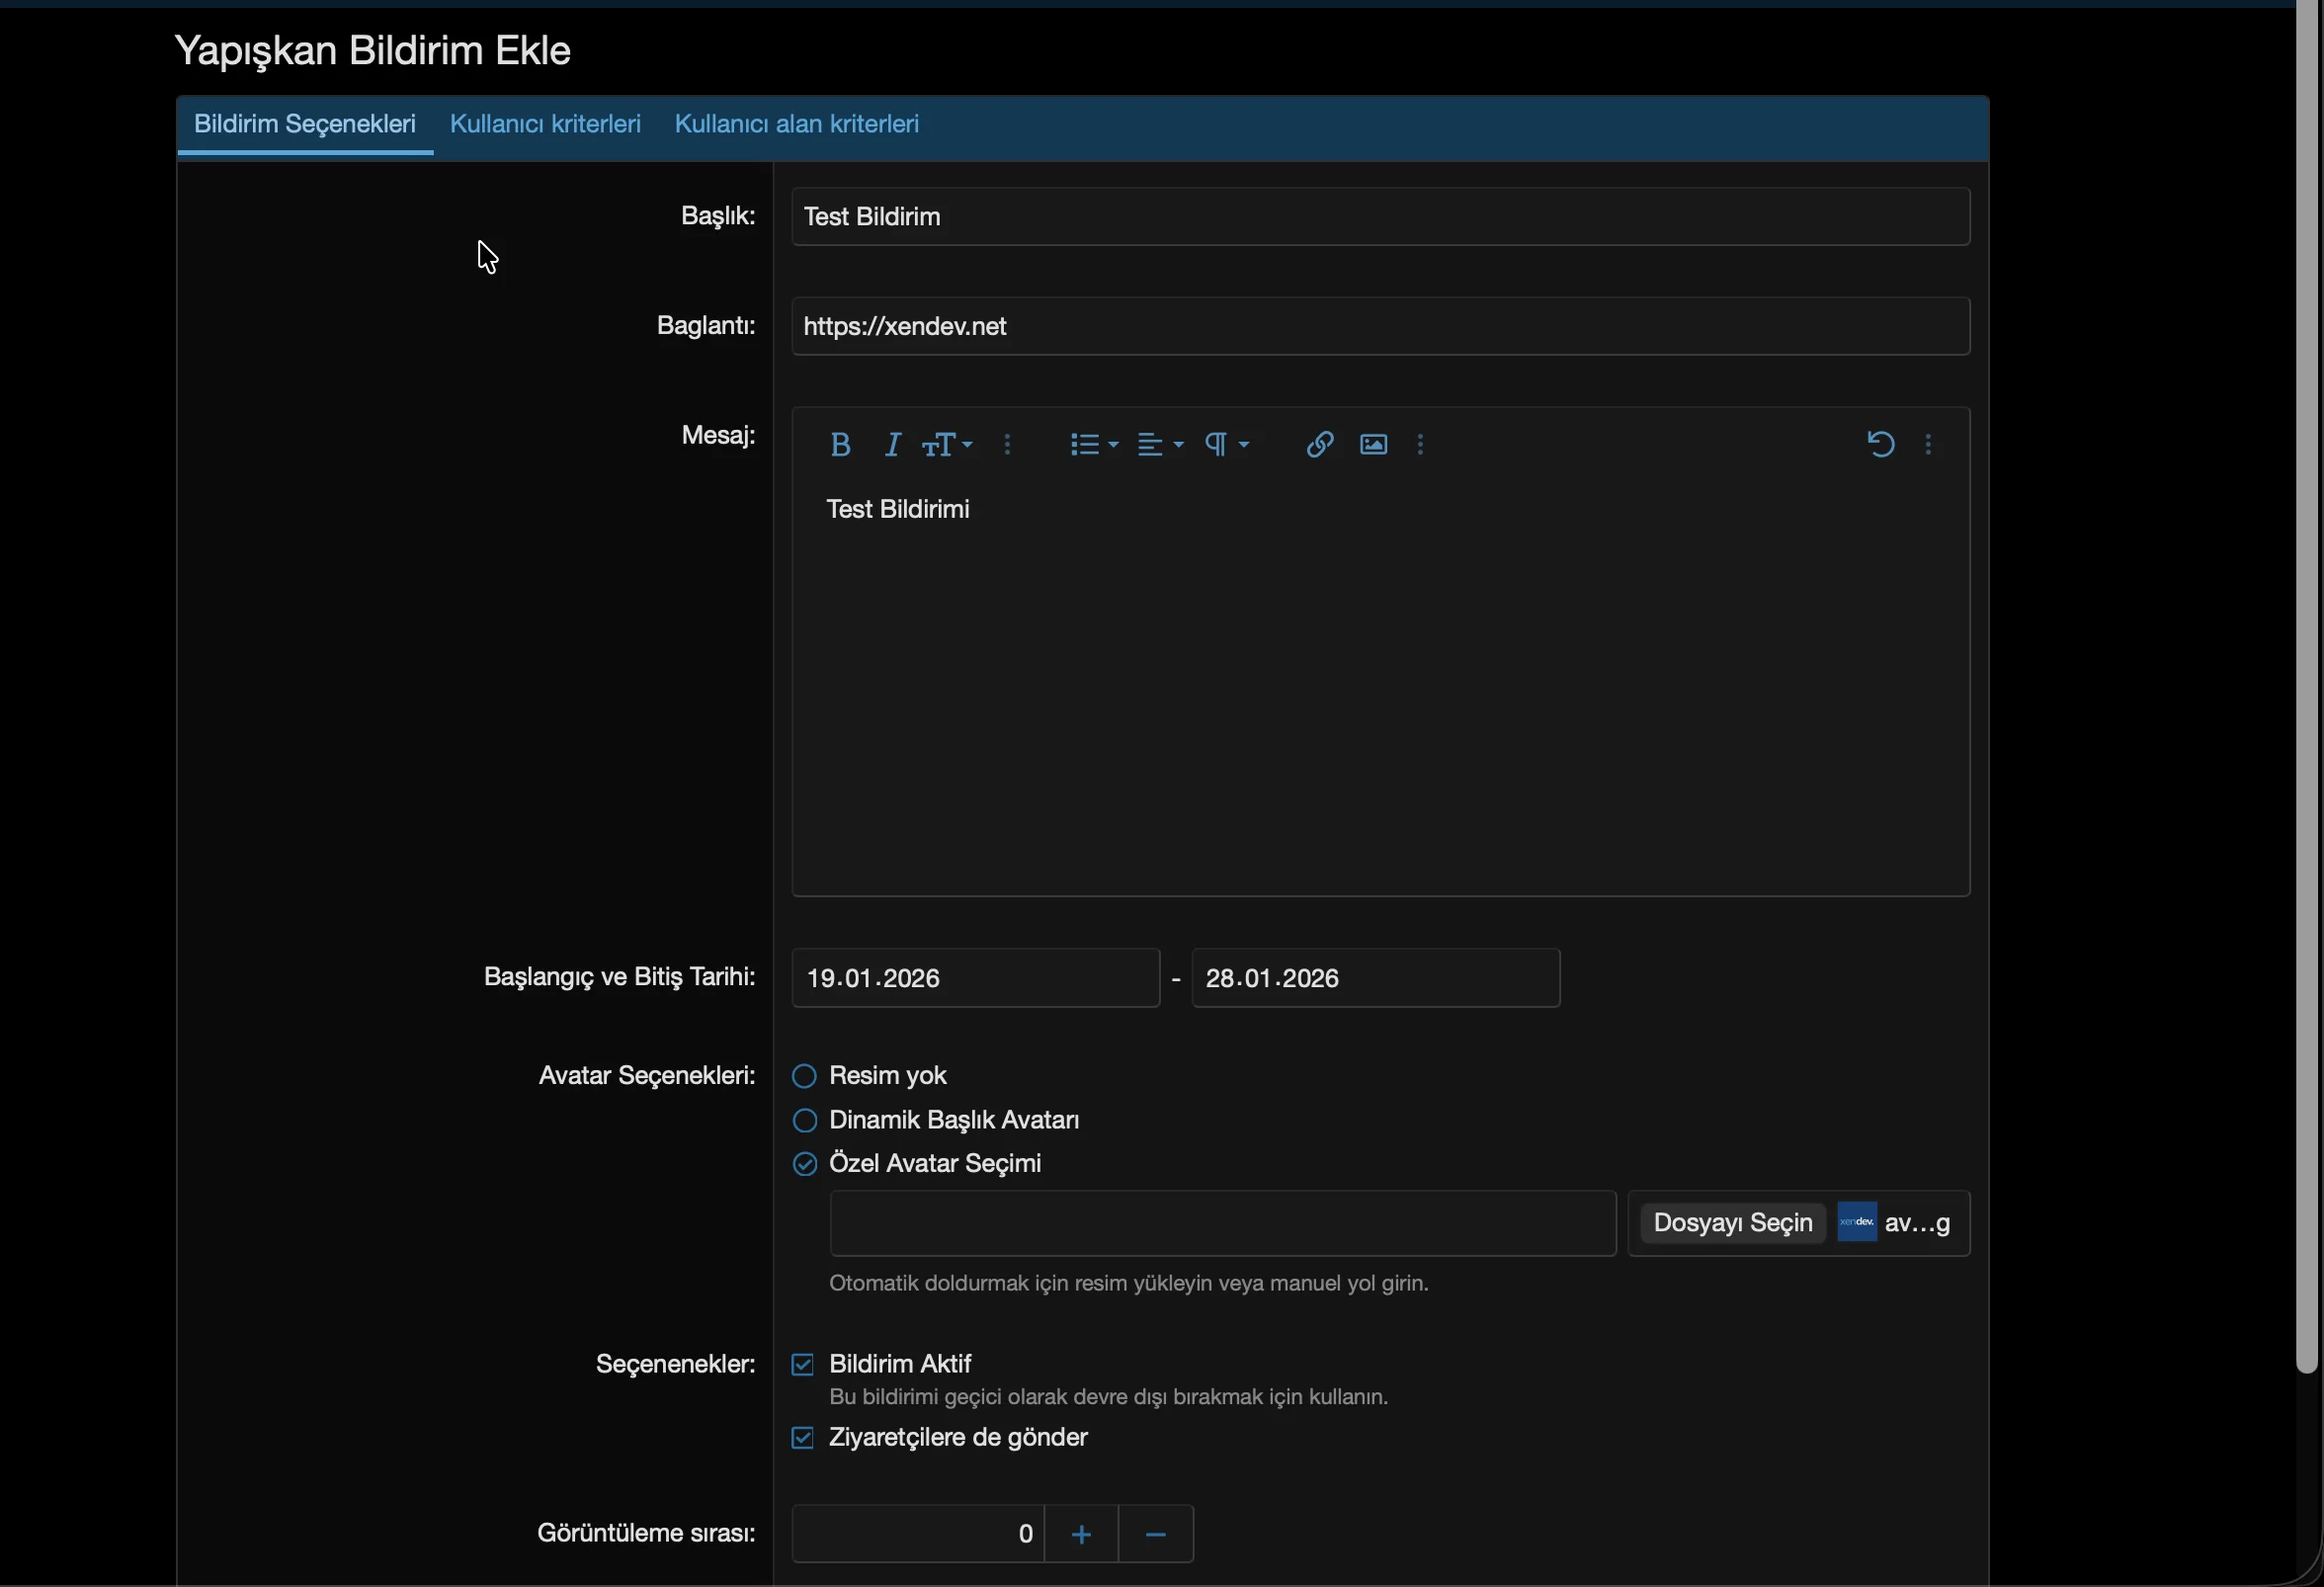This screenshot has width=2324, height=1587.
Task: Toggle Italic formatting in message editor
Action: tap(892, 445)
